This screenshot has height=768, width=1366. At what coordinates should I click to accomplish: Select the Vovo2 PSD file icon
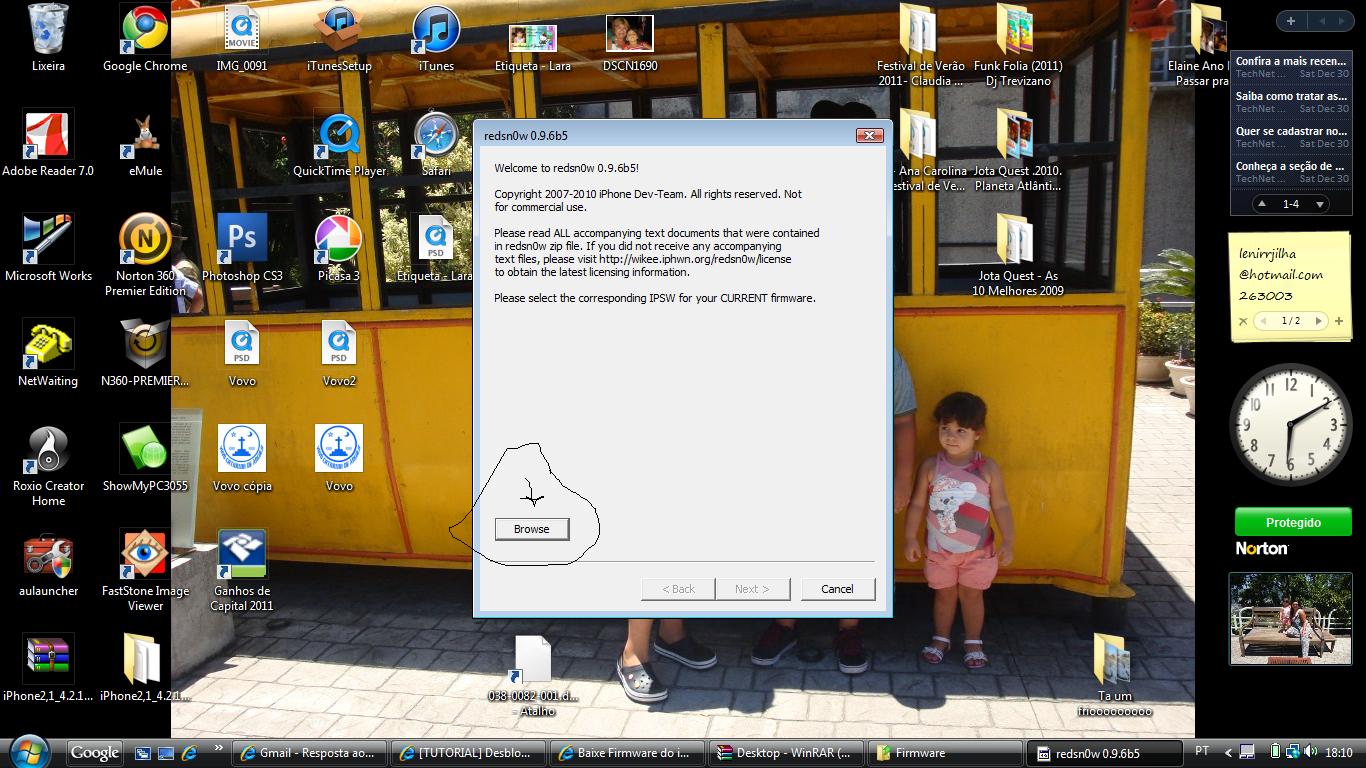coord(339,353)
